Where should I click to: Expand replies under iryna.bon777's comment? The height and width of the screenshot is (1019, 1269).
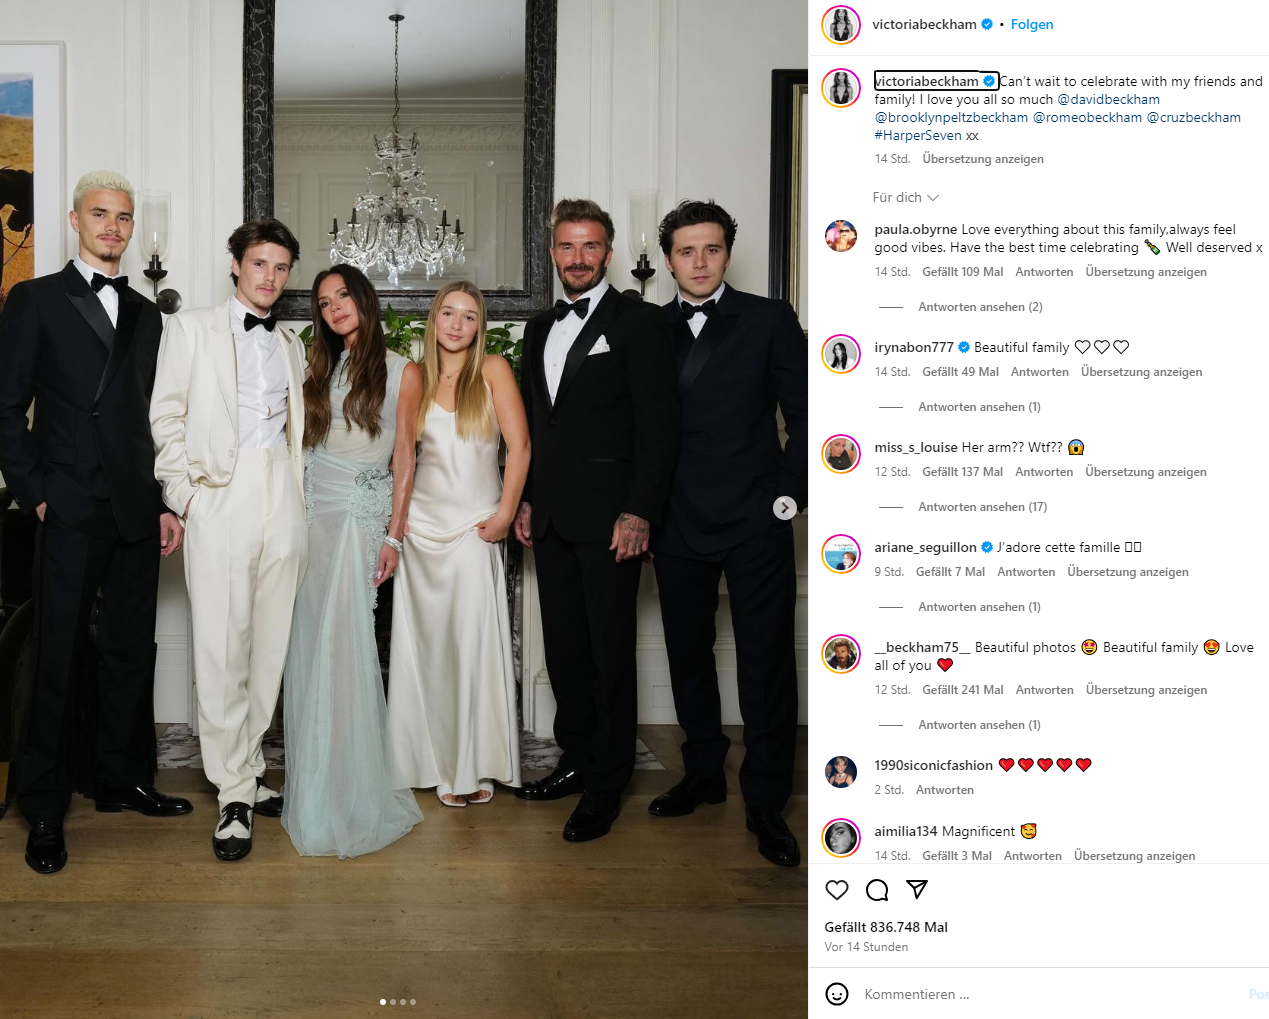(x=979, y=407)
